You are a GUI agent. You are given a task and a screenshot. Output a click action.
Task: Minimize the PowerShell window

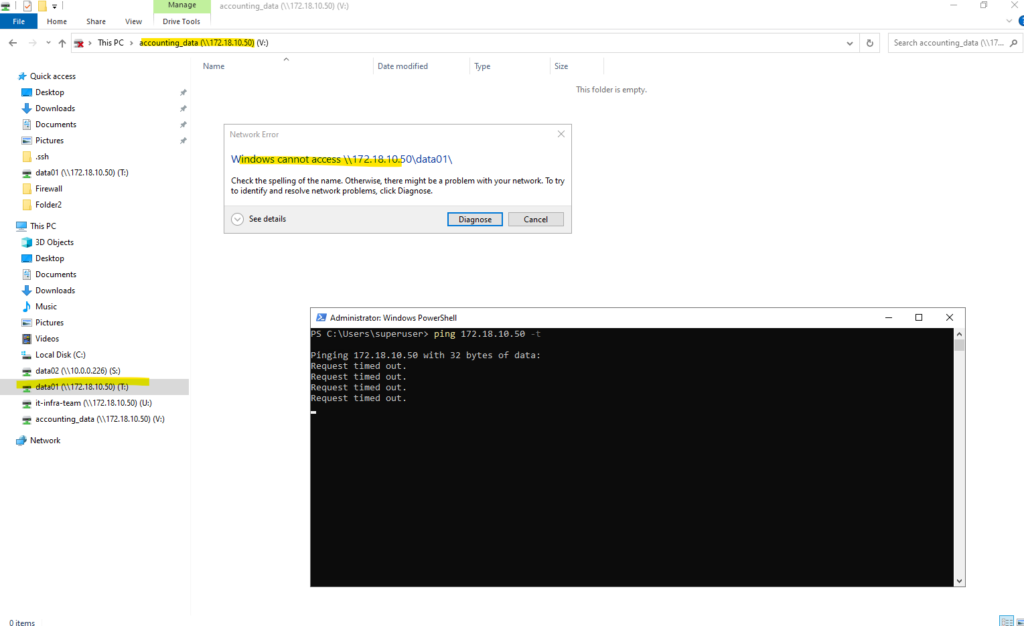[x=888, y=318]
